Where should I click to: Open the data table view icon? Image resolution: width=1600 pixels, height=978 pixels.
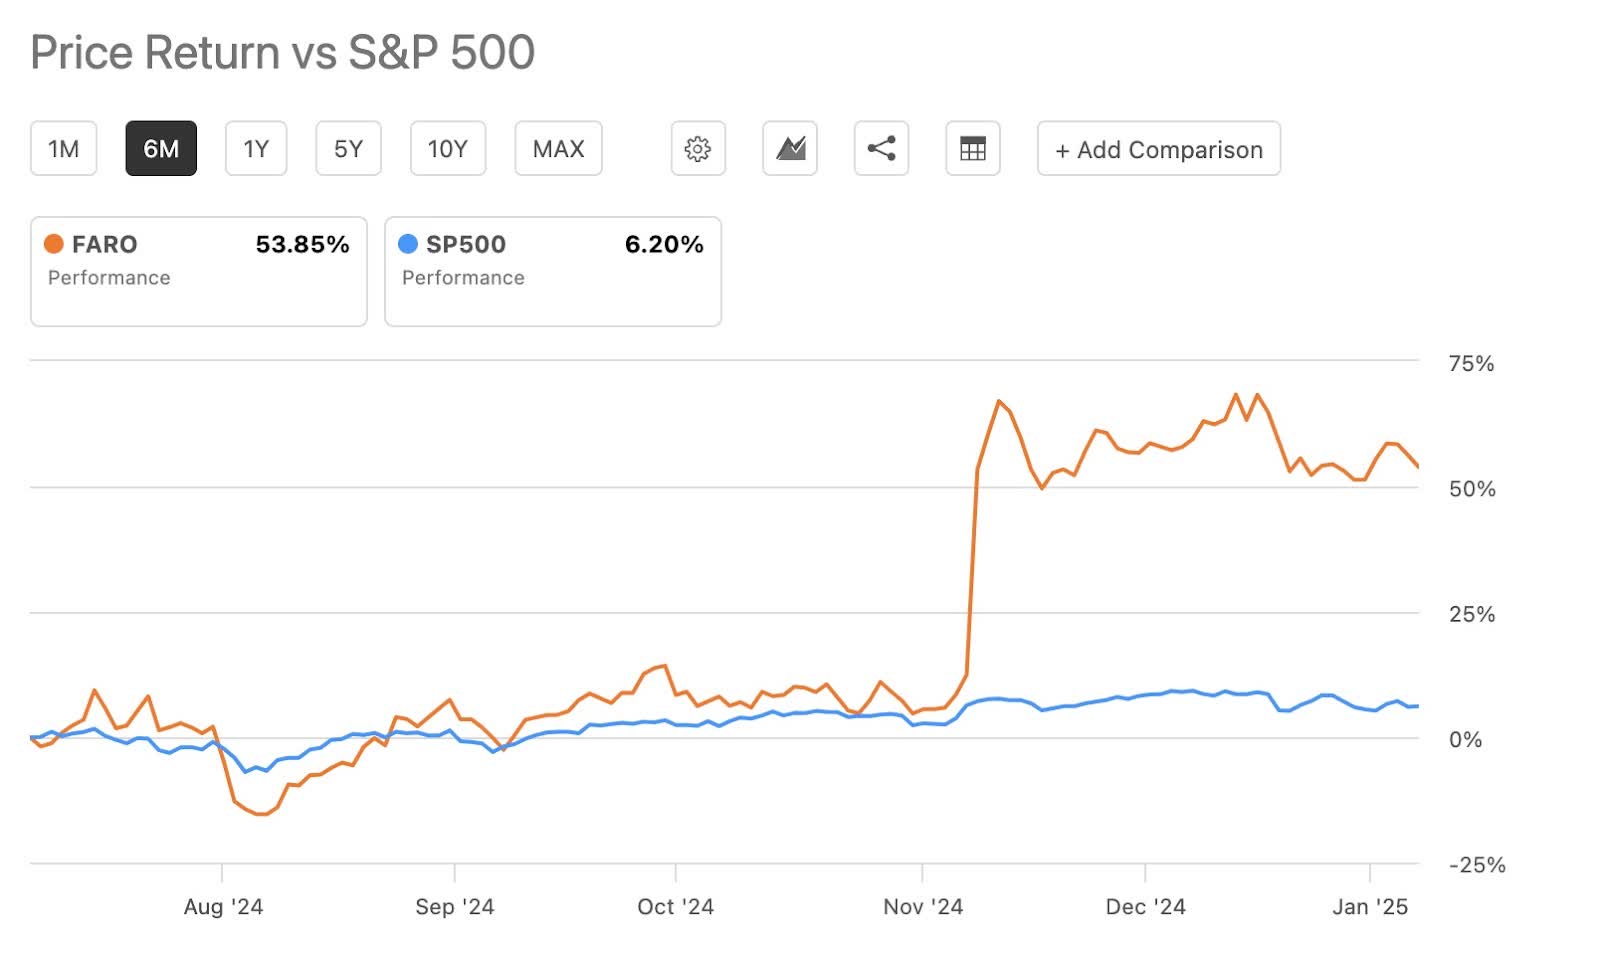coord(971,148)
